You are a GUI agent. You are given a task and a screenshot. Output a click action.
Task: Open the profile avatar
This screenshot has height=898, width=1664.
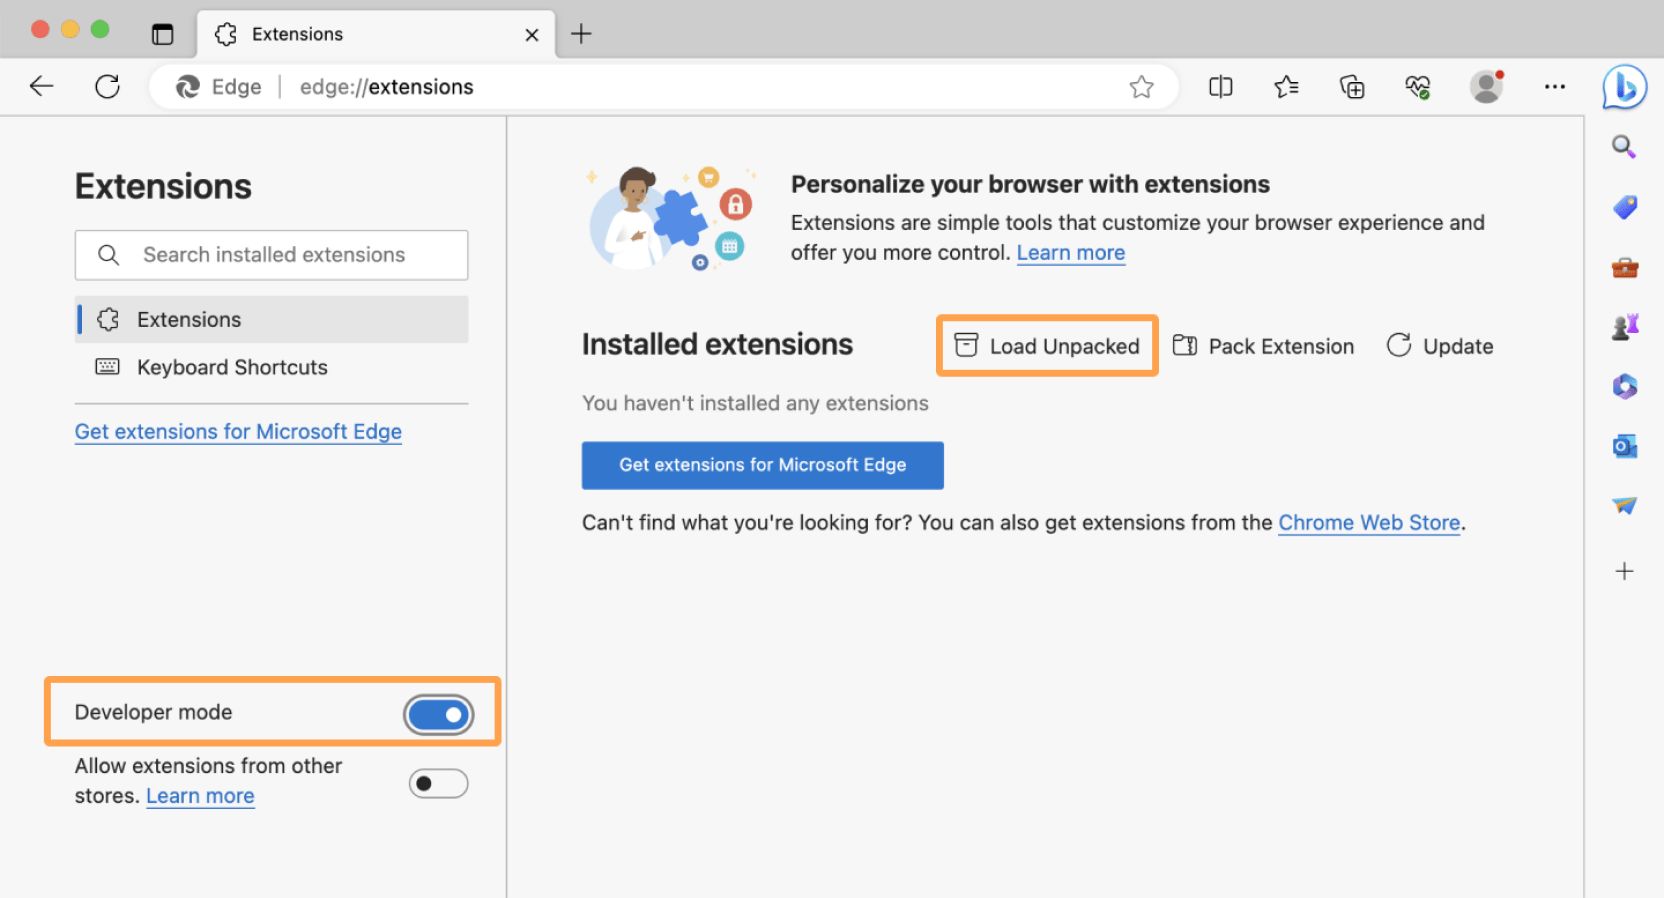pos(1486,86)
